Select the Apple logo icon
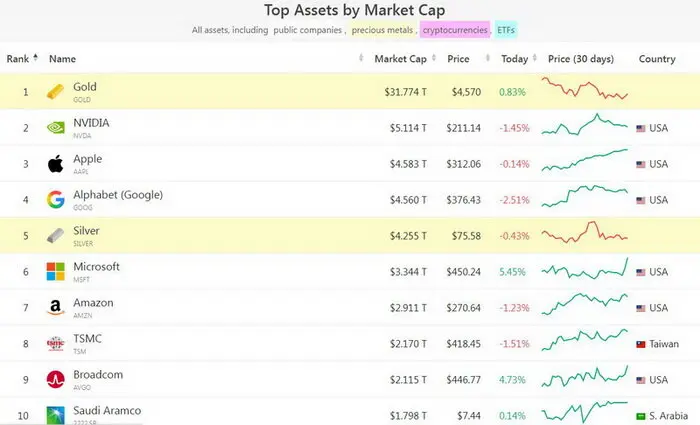The height and width of the screenshot is (425, 700). (55, 164)
